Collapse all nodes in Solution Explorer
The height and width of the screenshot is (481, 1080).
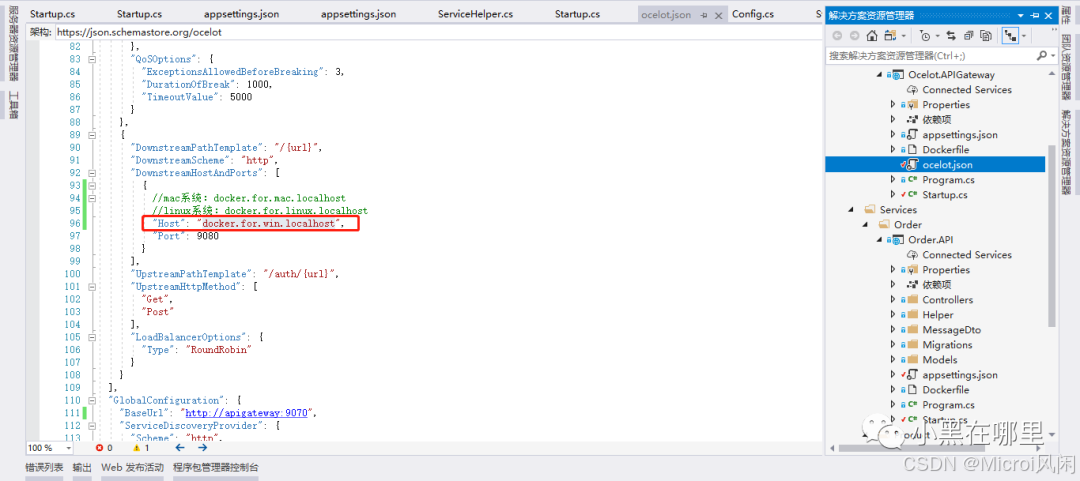[x=968, y=36]
